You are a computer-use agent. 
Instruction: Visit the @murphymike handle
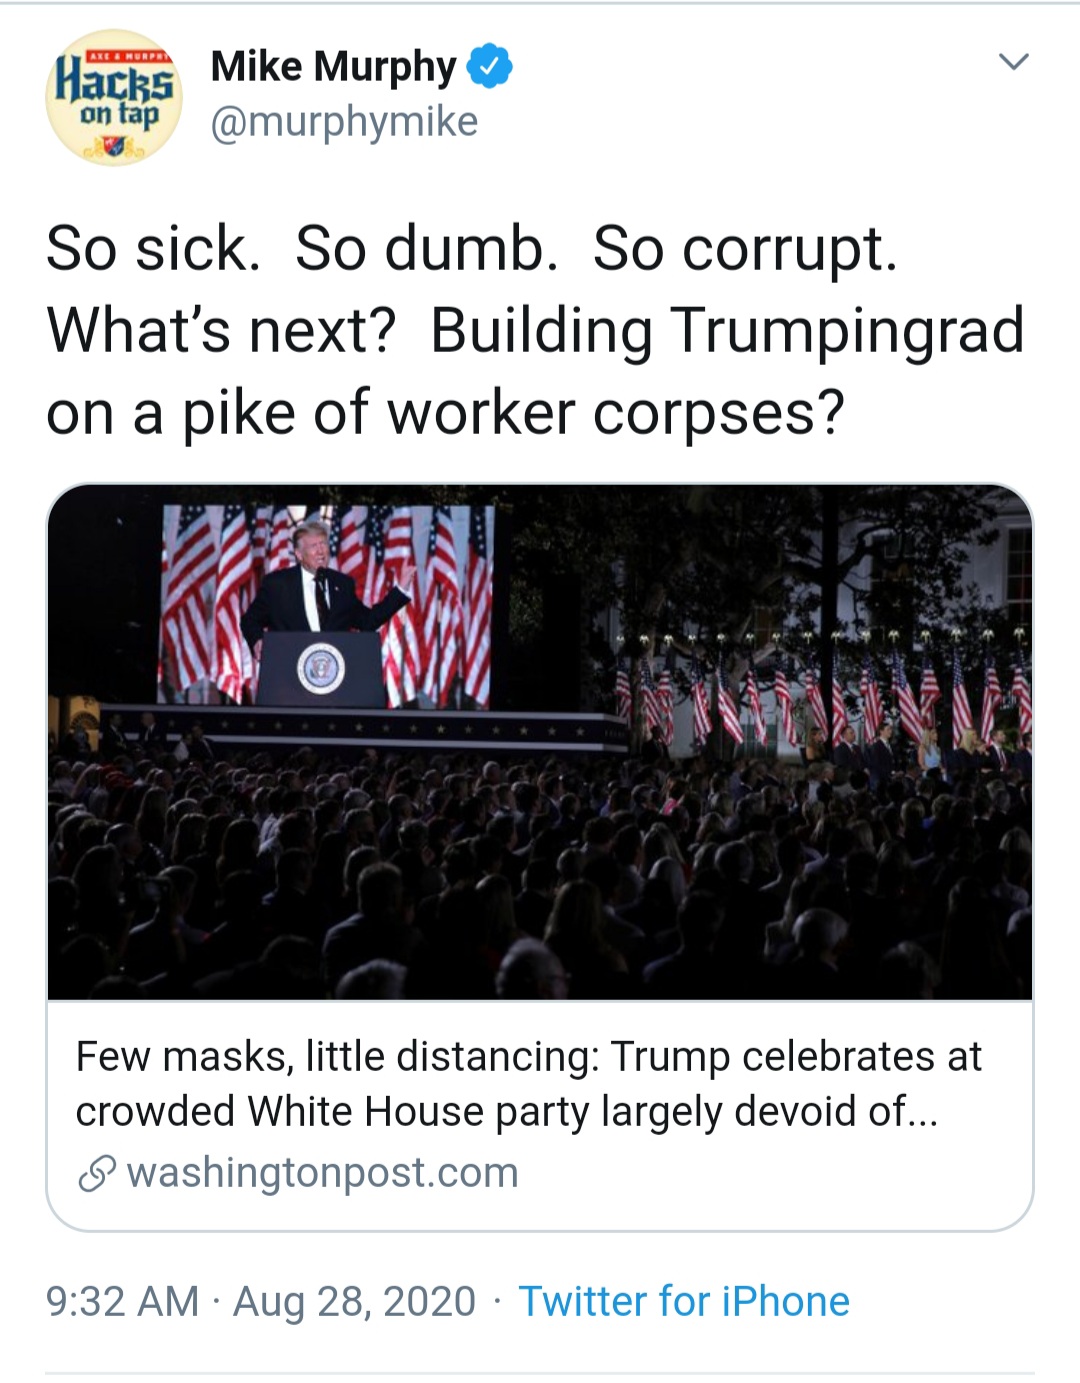[344, 122]
